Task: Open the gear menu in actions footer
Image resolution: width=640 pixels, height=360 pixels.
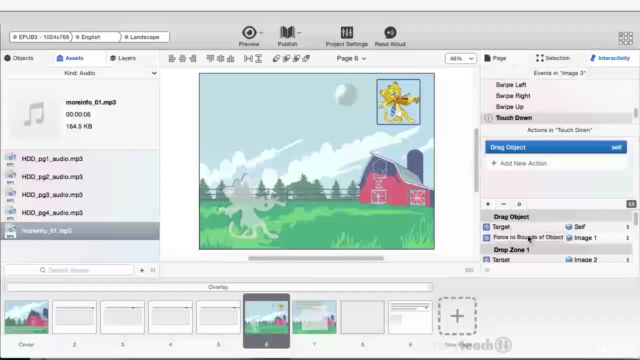Action: point(519,204)
